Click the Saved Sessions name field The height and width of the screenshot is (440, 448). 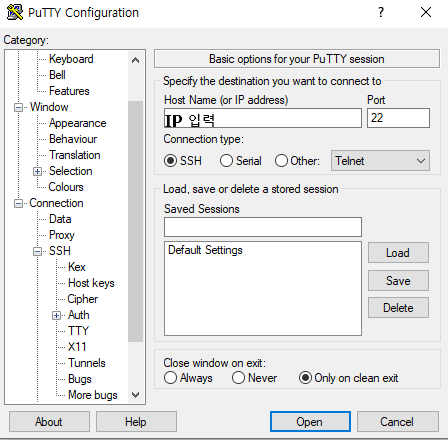[x=263, y=227]
